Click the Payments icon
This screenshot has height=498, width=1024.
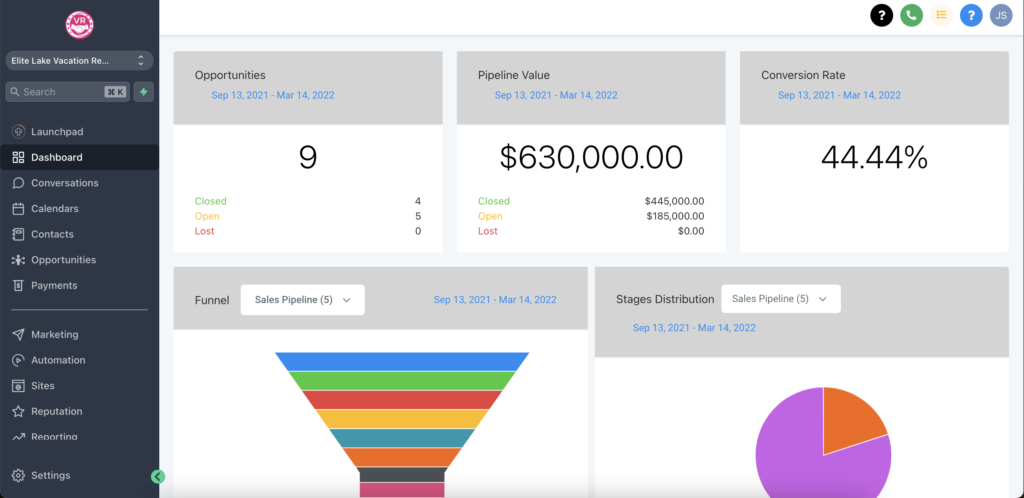pyautogui.click(x=18, y=285)
